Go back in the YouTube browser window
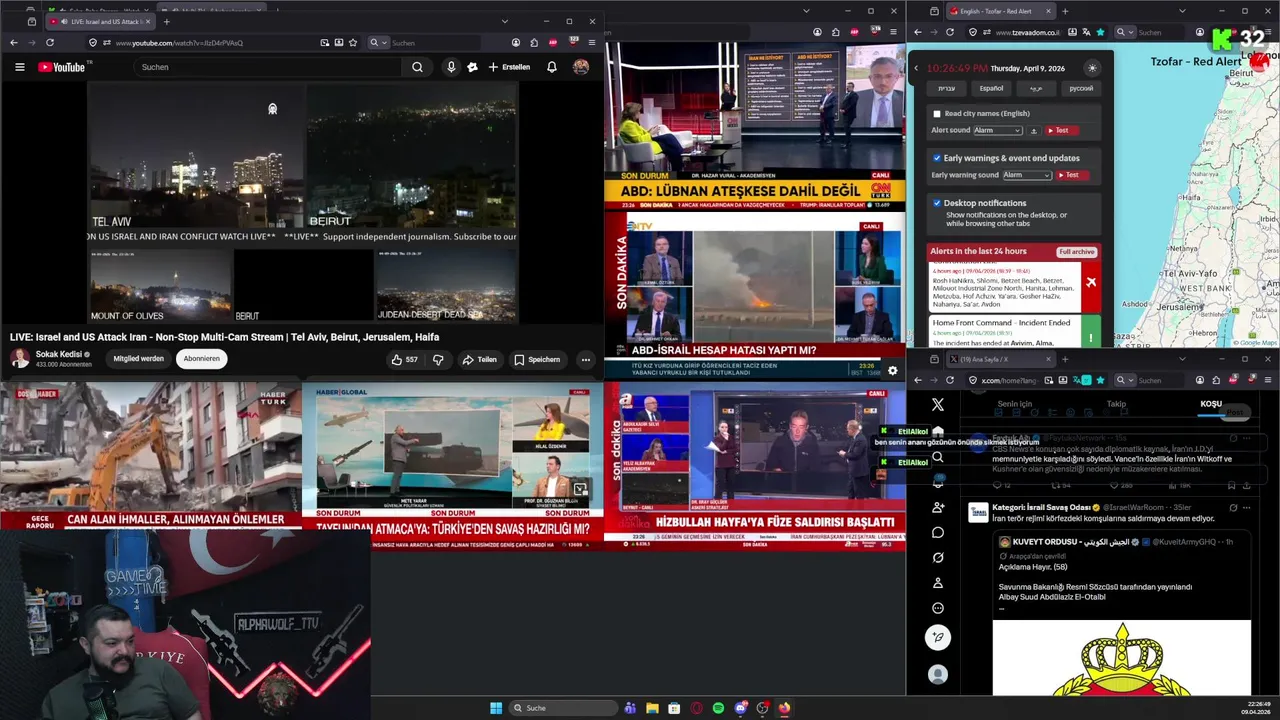The width and height of the screenshot is (1280, 720). pyautogui.click(x=14, y=43)
